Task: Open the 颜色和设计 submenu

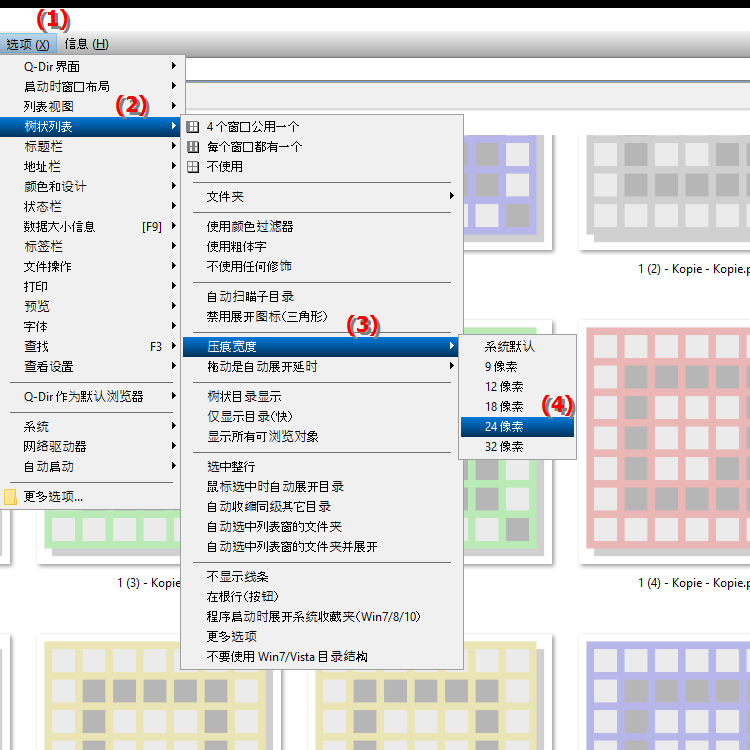Action: pos(90,186)
